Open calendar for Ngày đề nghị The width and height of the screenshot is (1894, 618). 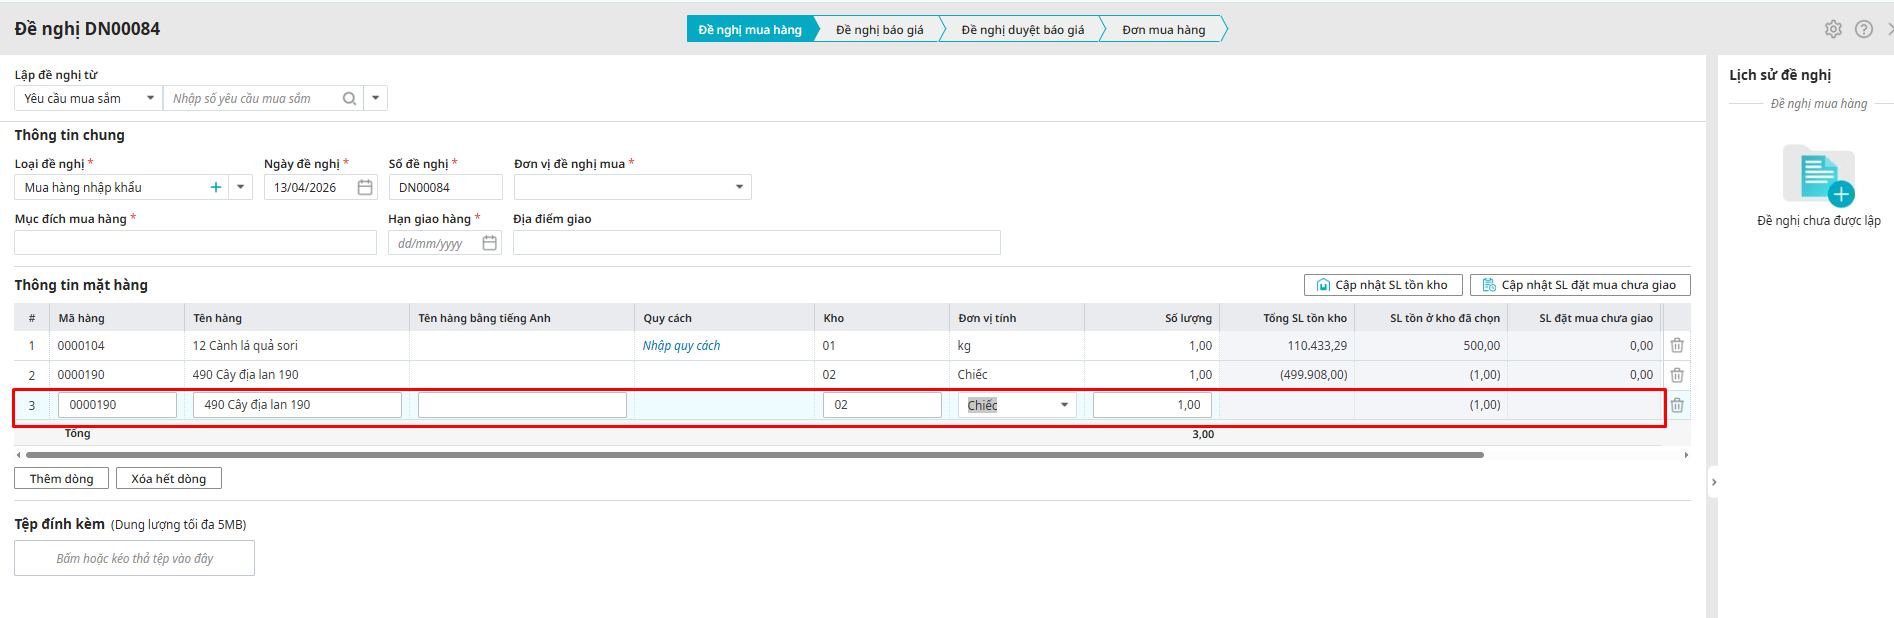click(365, 187)
